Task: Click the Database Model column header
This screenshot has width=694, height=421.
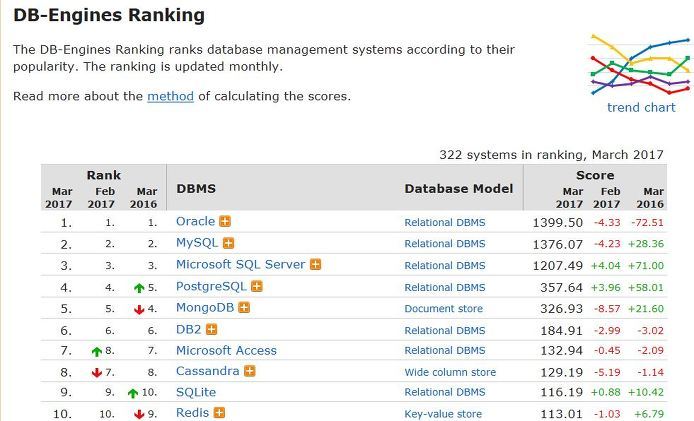Action: coord(459,189)
